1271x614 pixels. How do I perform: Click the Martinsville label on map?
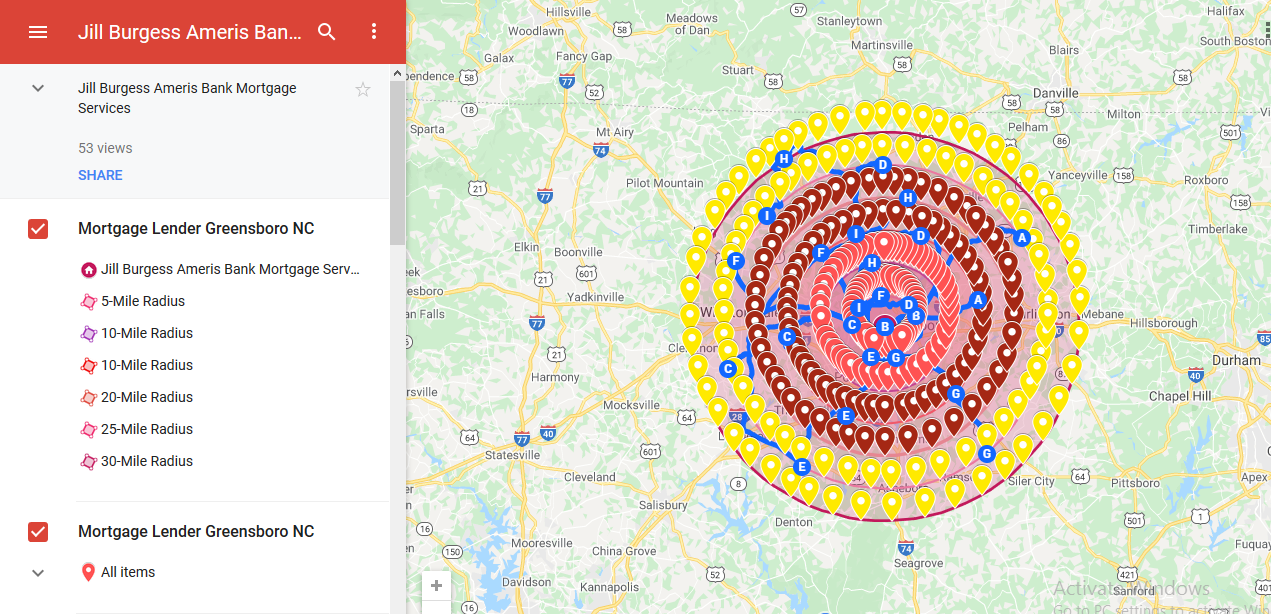(x=882, y=45)
